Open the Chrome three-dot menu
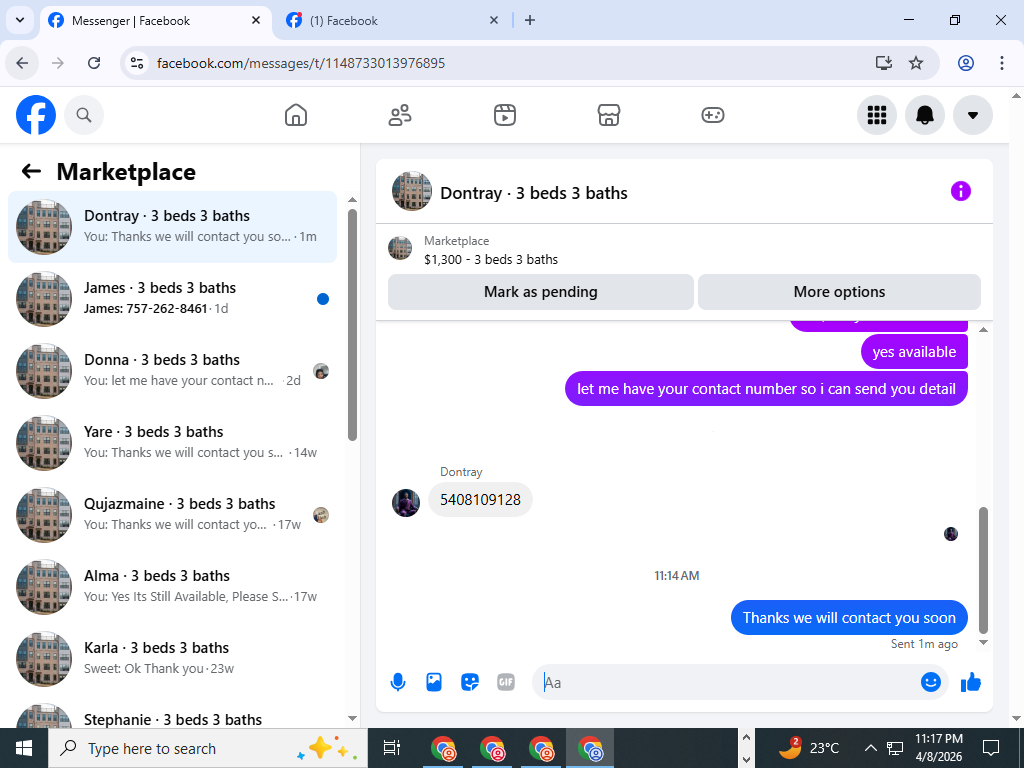1024x768 pixels. click(1002, 63)
